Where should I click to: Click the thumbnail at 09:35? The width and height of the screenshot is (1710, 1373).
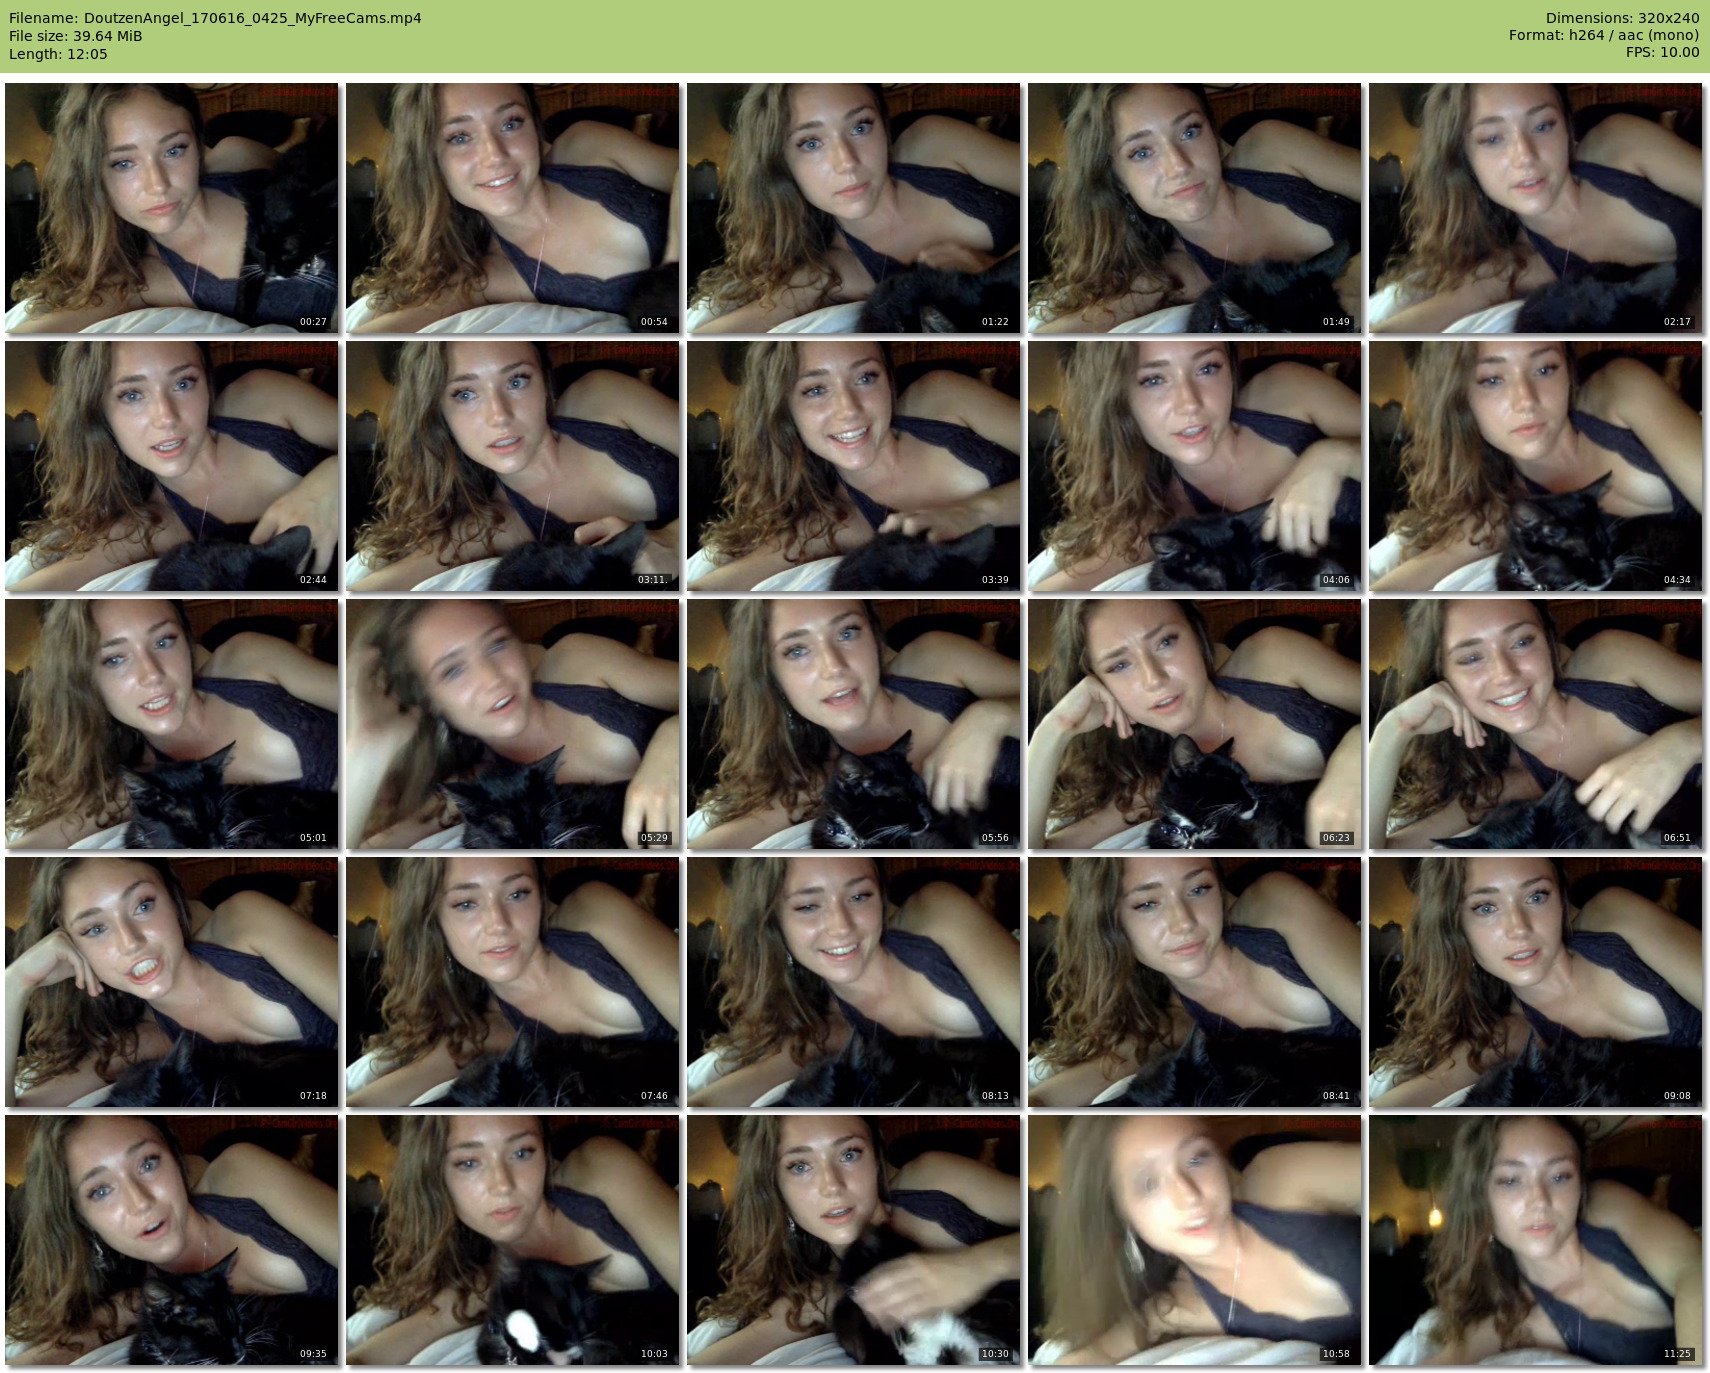click(172, 1240)
